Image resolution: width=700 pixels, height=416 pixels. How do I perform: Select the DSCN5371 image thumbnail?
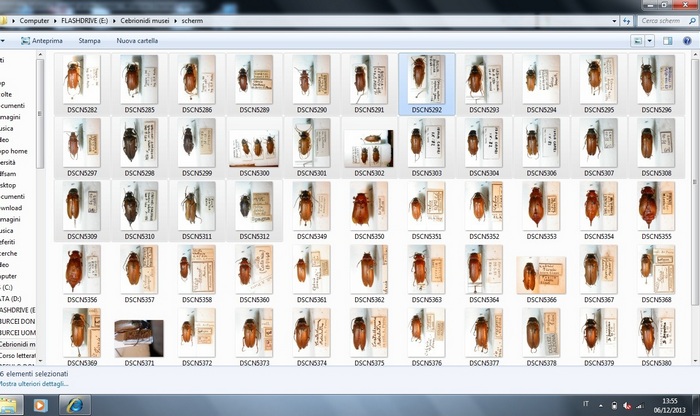(x=139, y=337)
